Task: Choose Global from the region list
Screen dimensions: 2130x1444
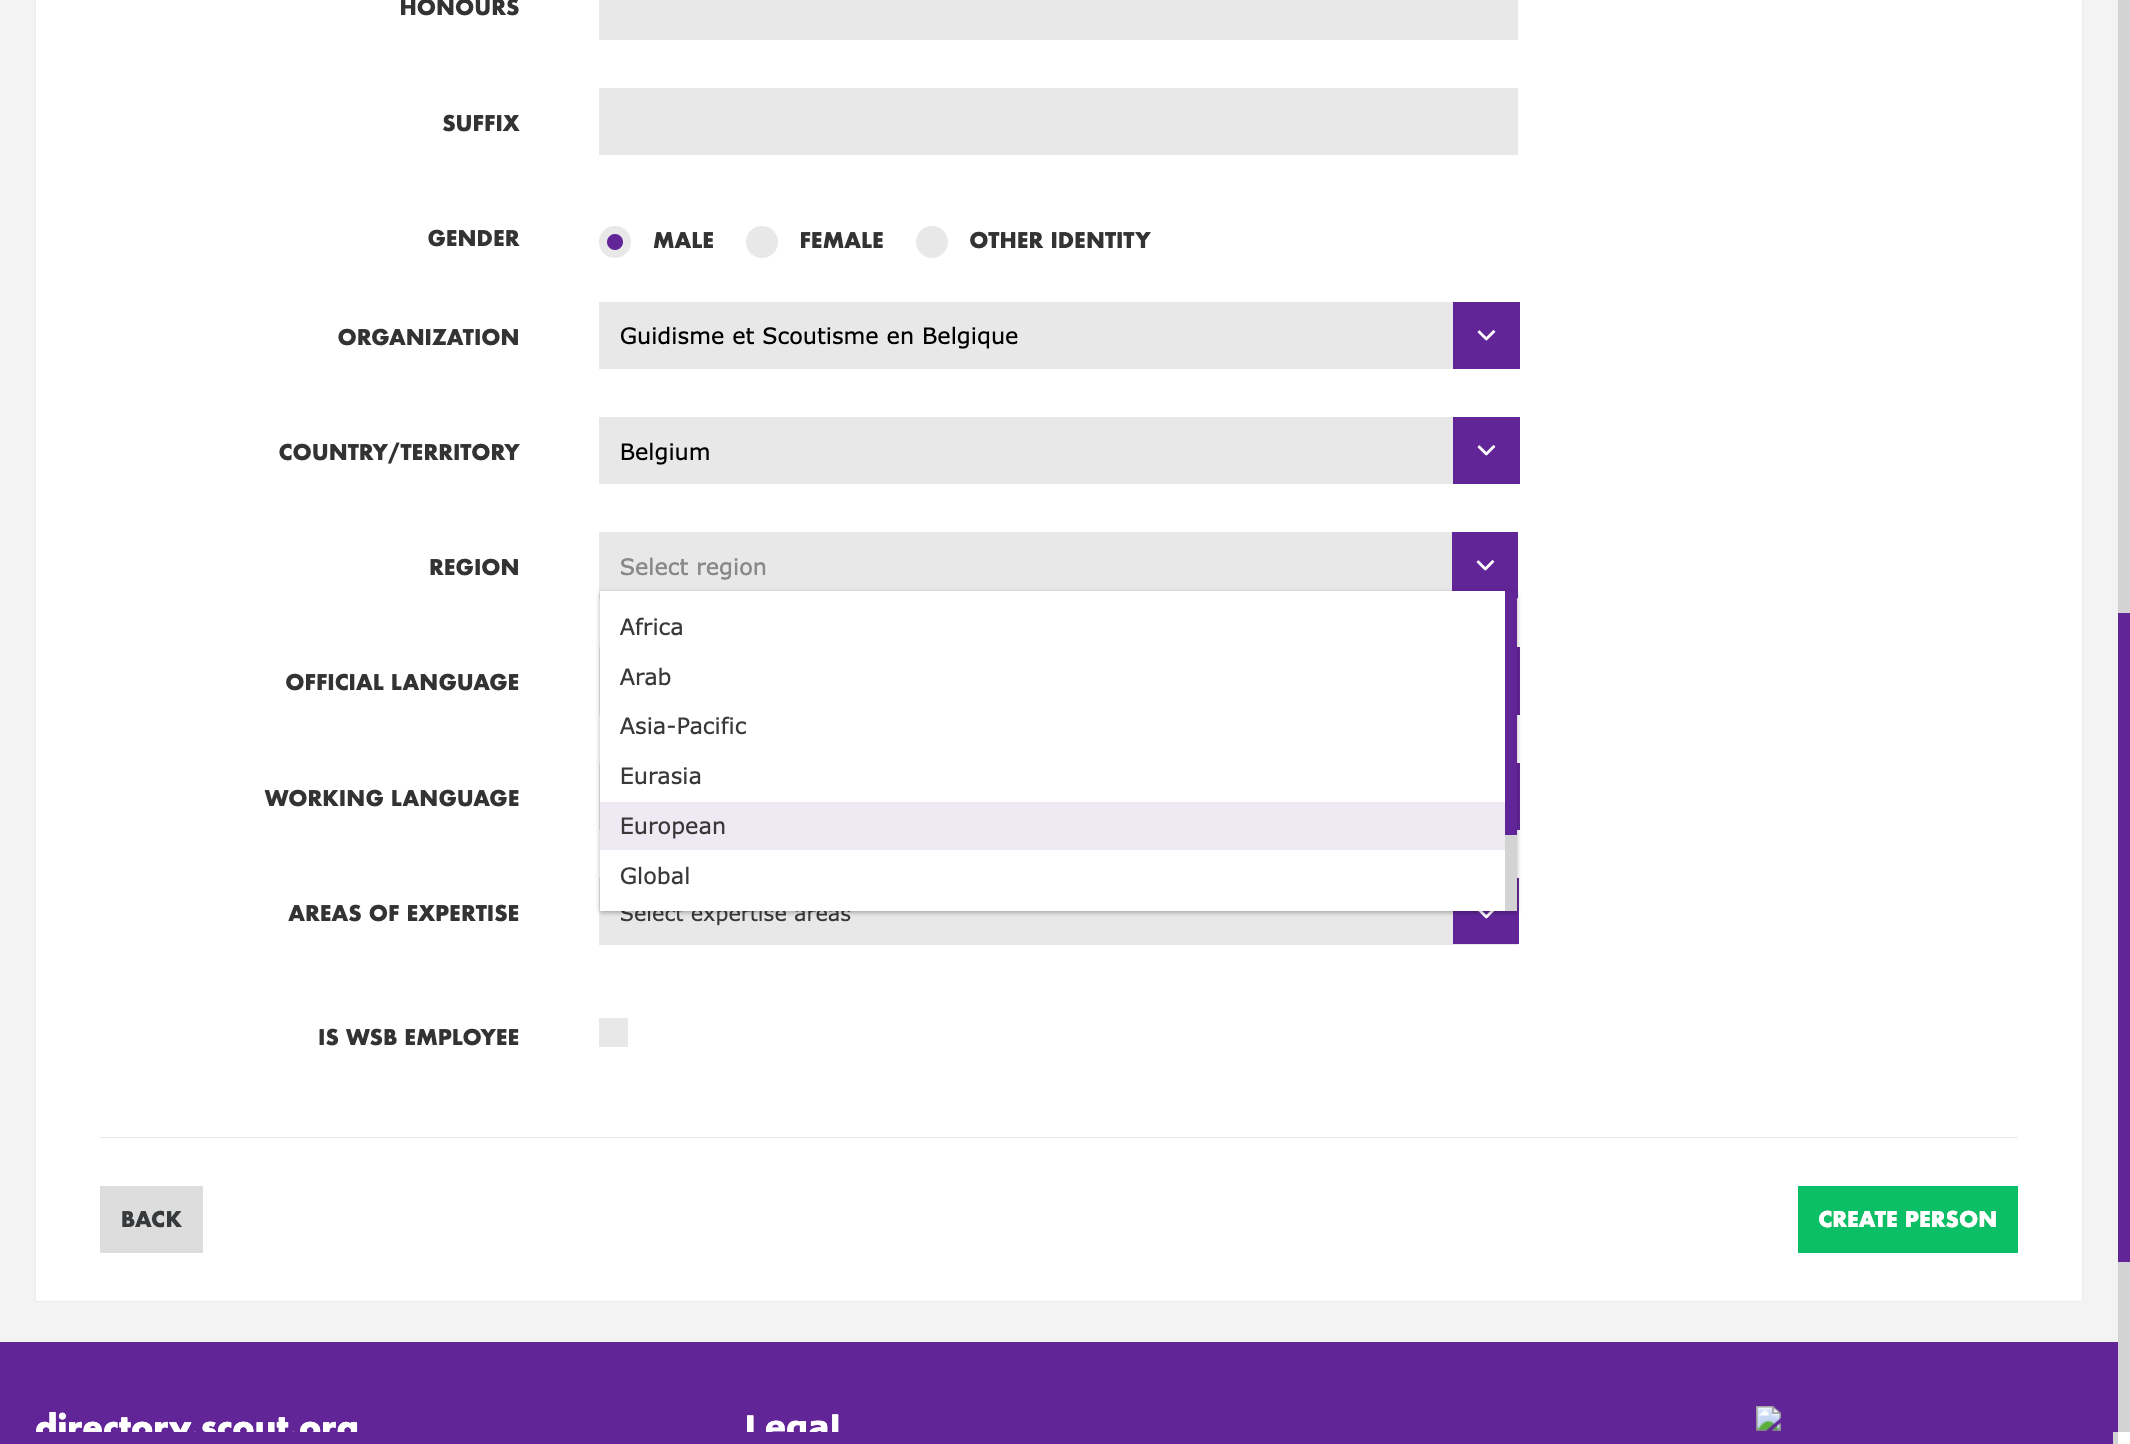Action: tap(1052, 876)
